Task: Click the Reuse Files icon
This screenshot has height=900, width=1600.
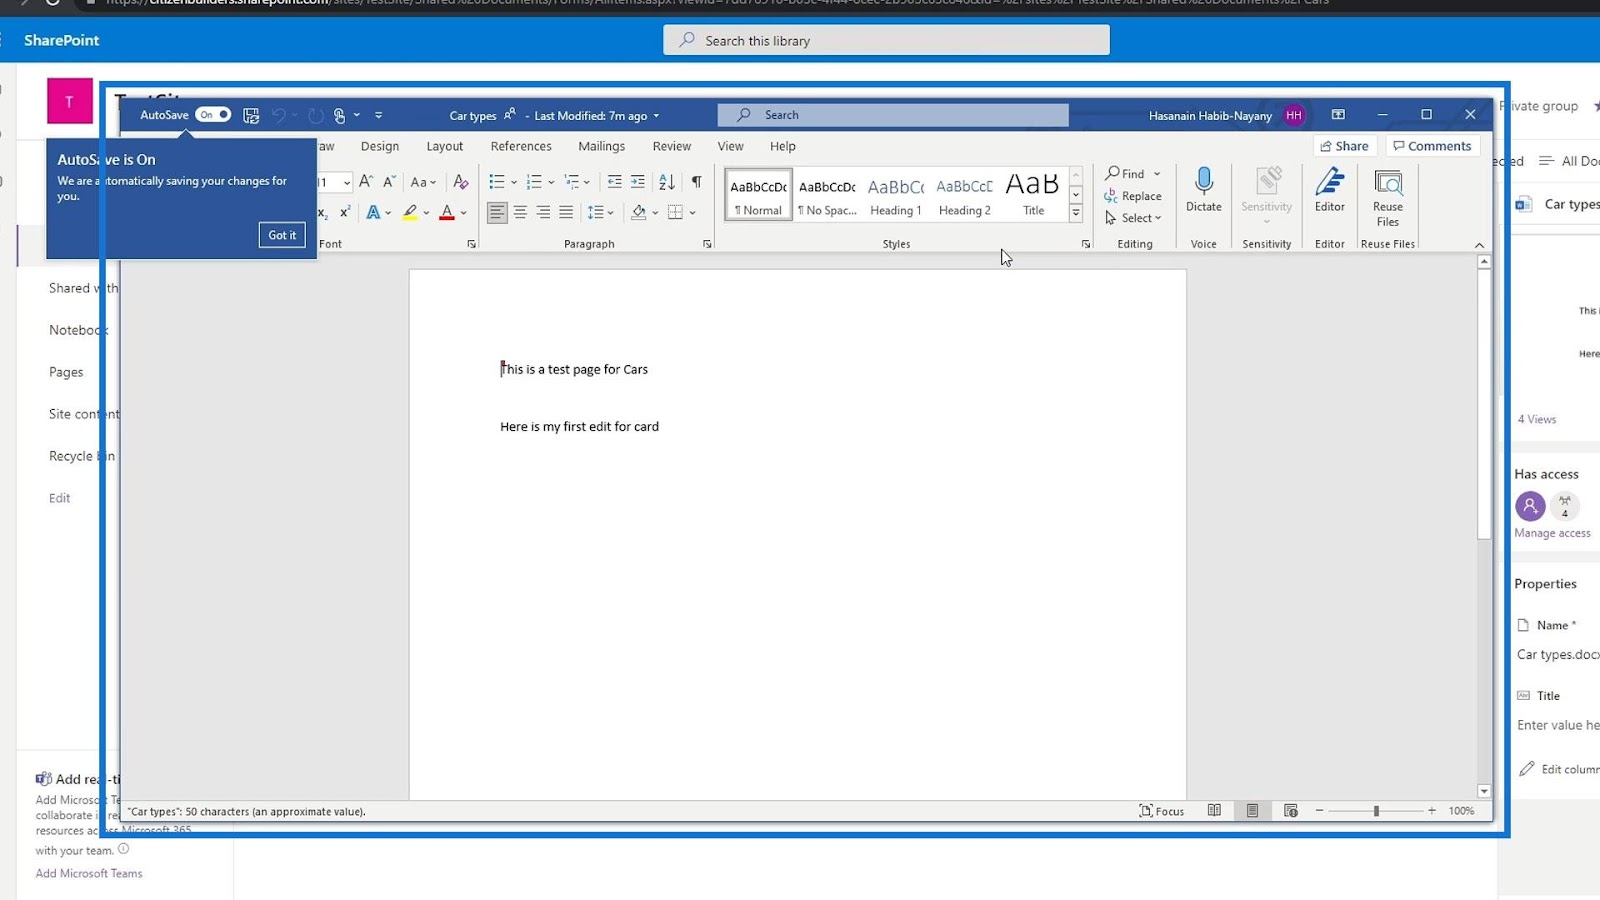Action: [x=1387, y=184]
